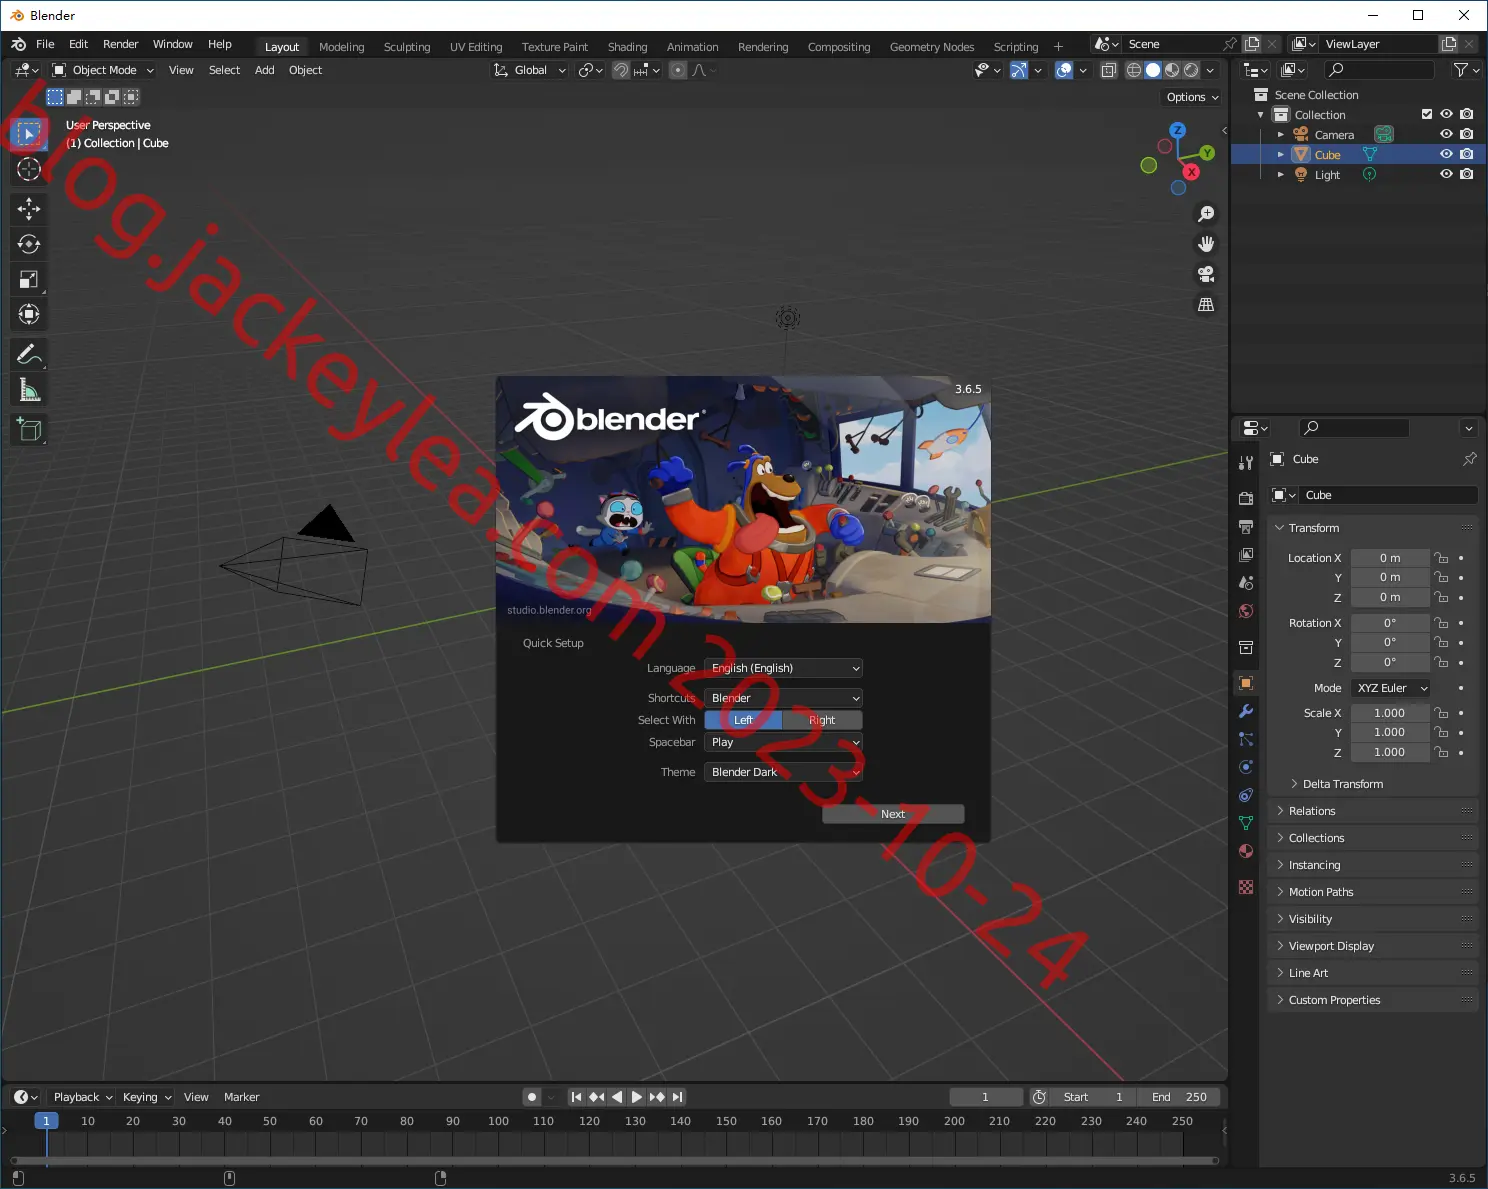Open the Language dropdown

[783, 668]
